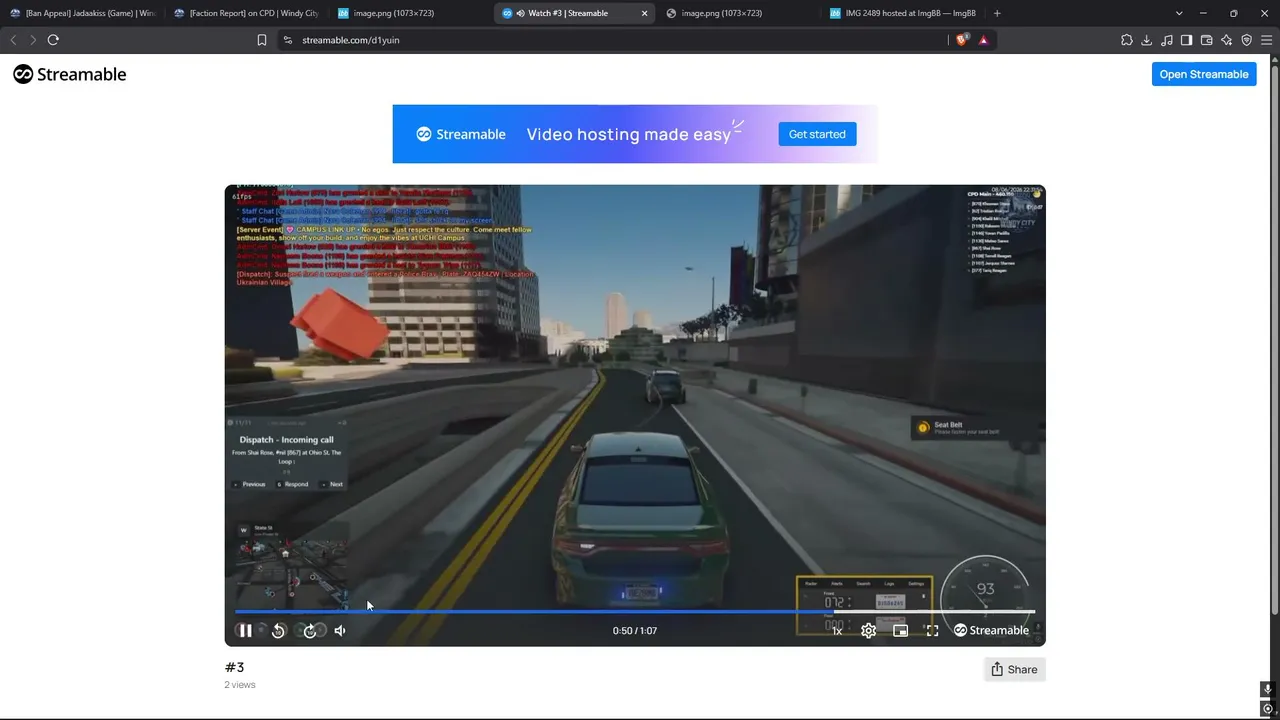Toggle picture-in-picture mode
This screenshot has width=1280, height=720.
pos(900,631)
